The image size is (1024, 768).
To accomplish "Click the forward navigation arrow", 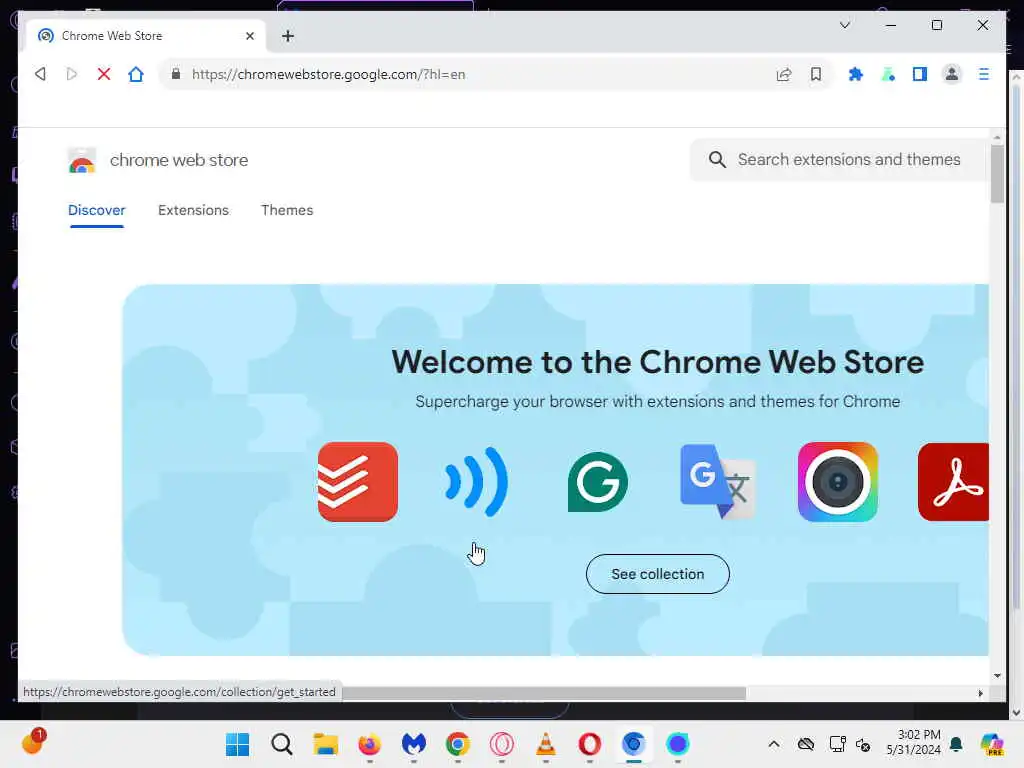I will coord(72,74).
